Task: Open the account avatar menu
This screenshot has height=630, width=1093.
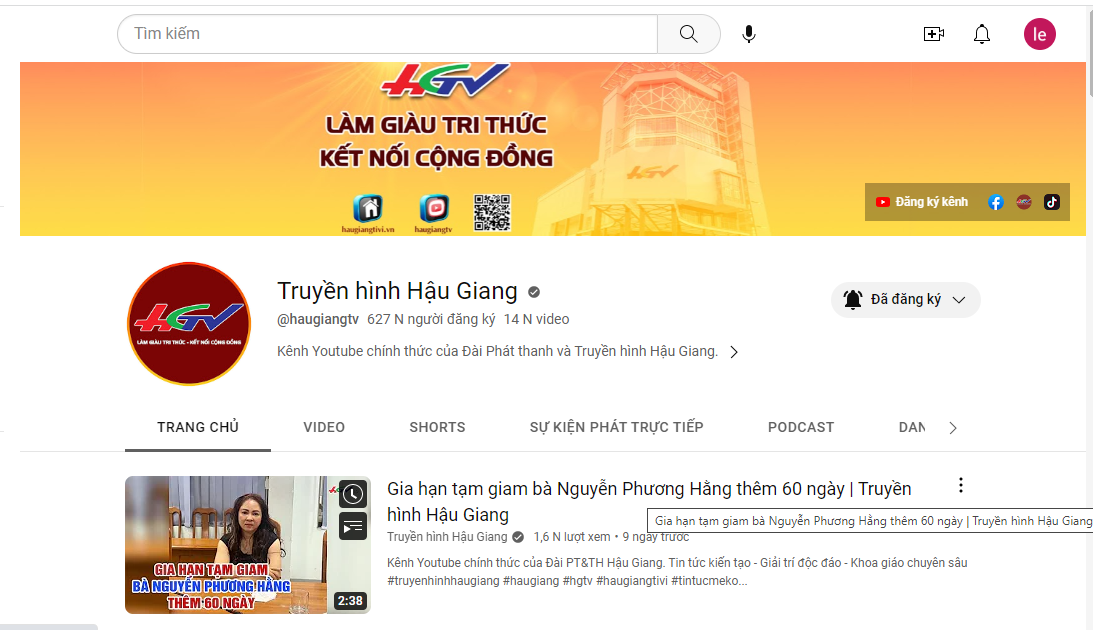Action: click(x=1039, y=33)
